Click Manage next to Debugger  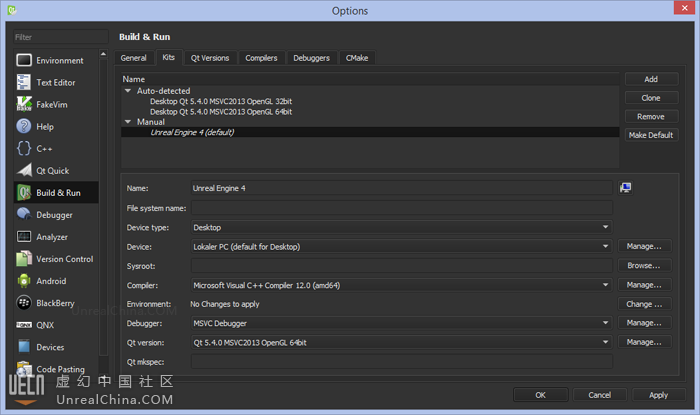pos(645,323)
